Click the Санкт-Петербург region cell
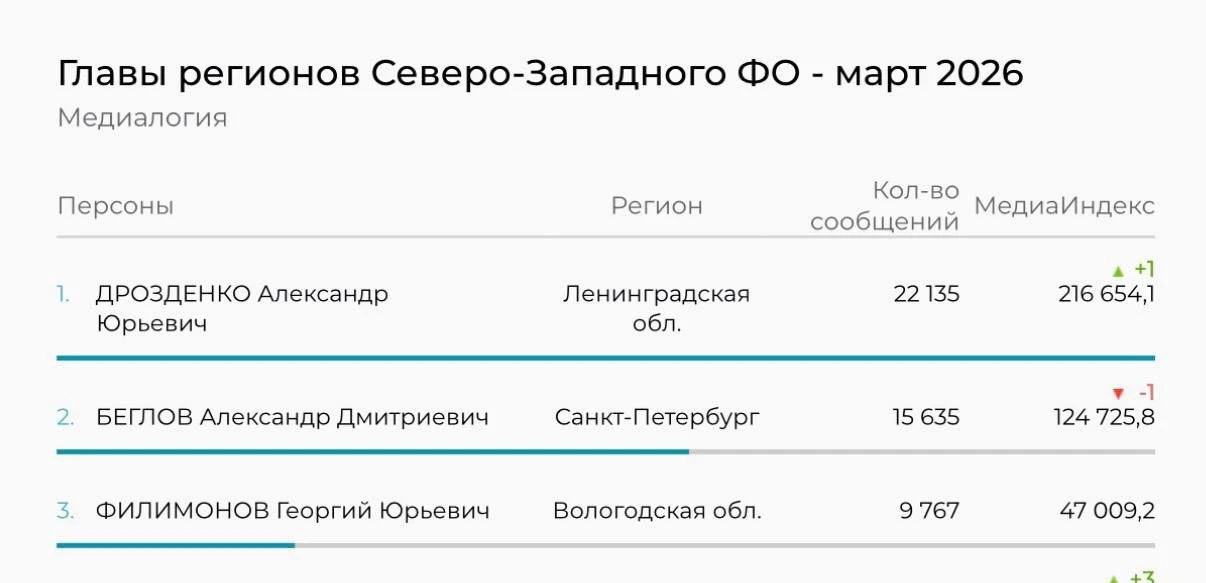 [657, 417]
